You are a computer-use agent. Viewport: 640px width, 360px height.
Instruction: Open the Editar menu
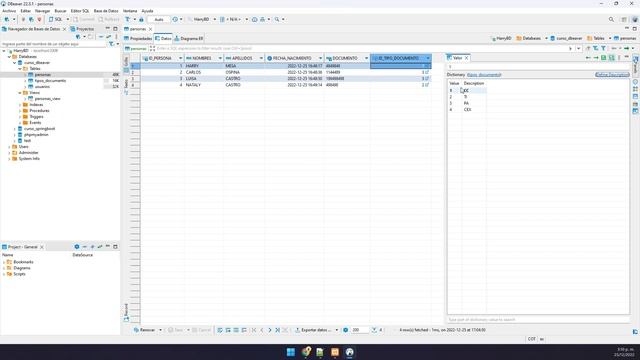[26, 11]
